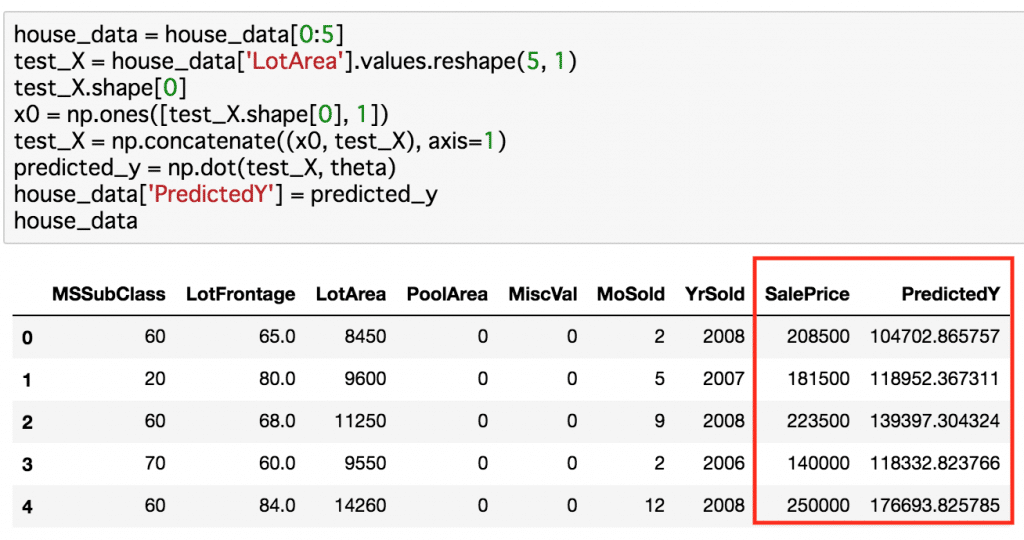Click the SalePrice value 223500

point(818,421)
